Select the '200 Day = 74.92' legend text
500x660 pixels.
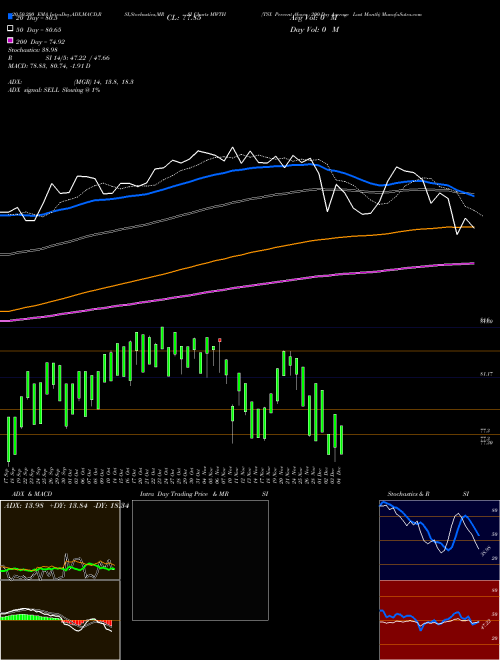click(x=40, y=42)
